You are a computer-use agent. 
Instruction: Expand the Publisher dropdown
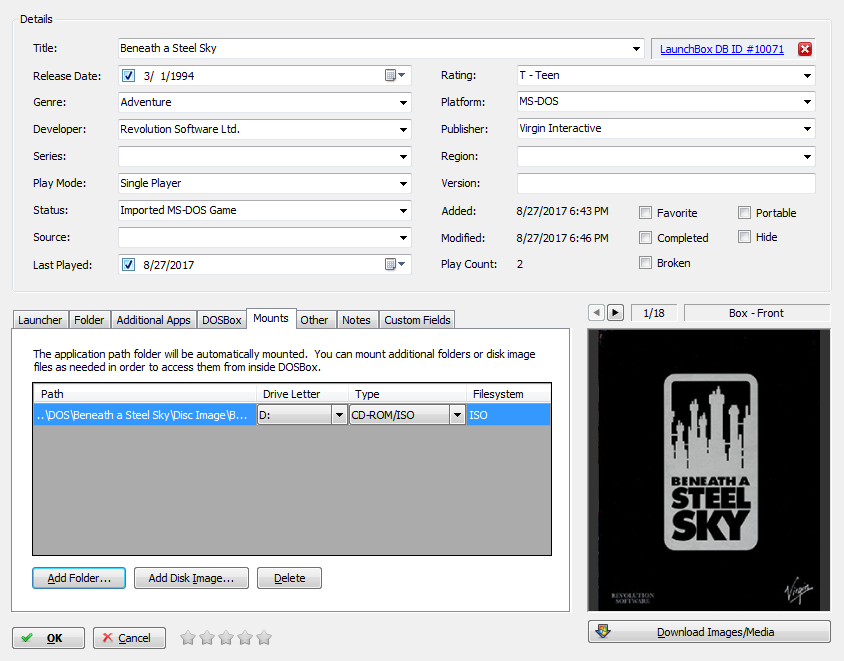[807, 129]
